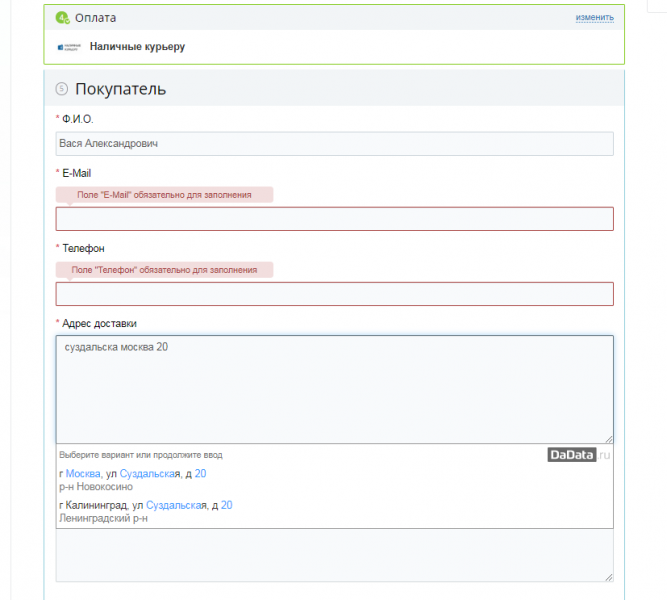The image size is (667, 600).
Task: Click the Покупатель section heading
Action: [x=120, y=89]
